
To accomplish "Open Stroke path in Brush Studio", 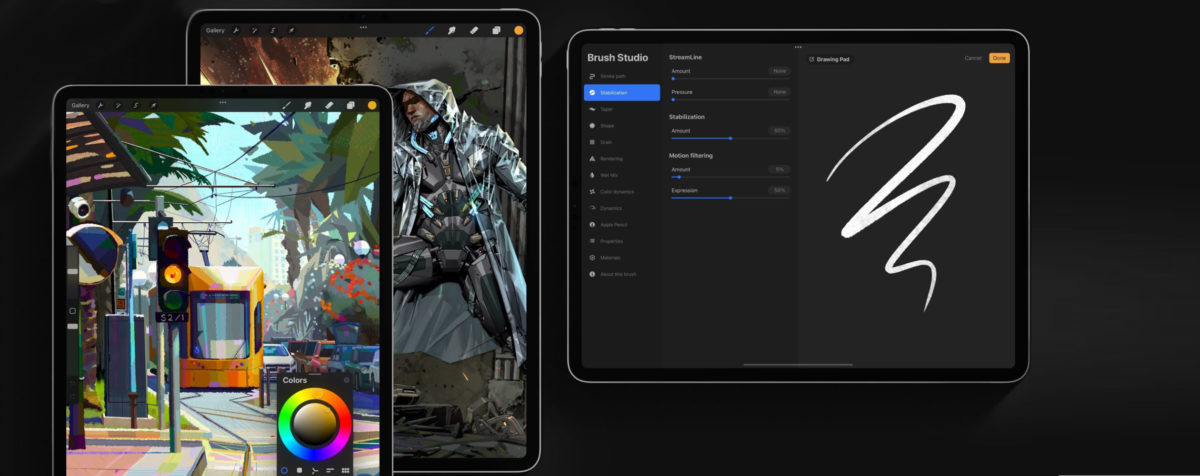I will 622,76.
